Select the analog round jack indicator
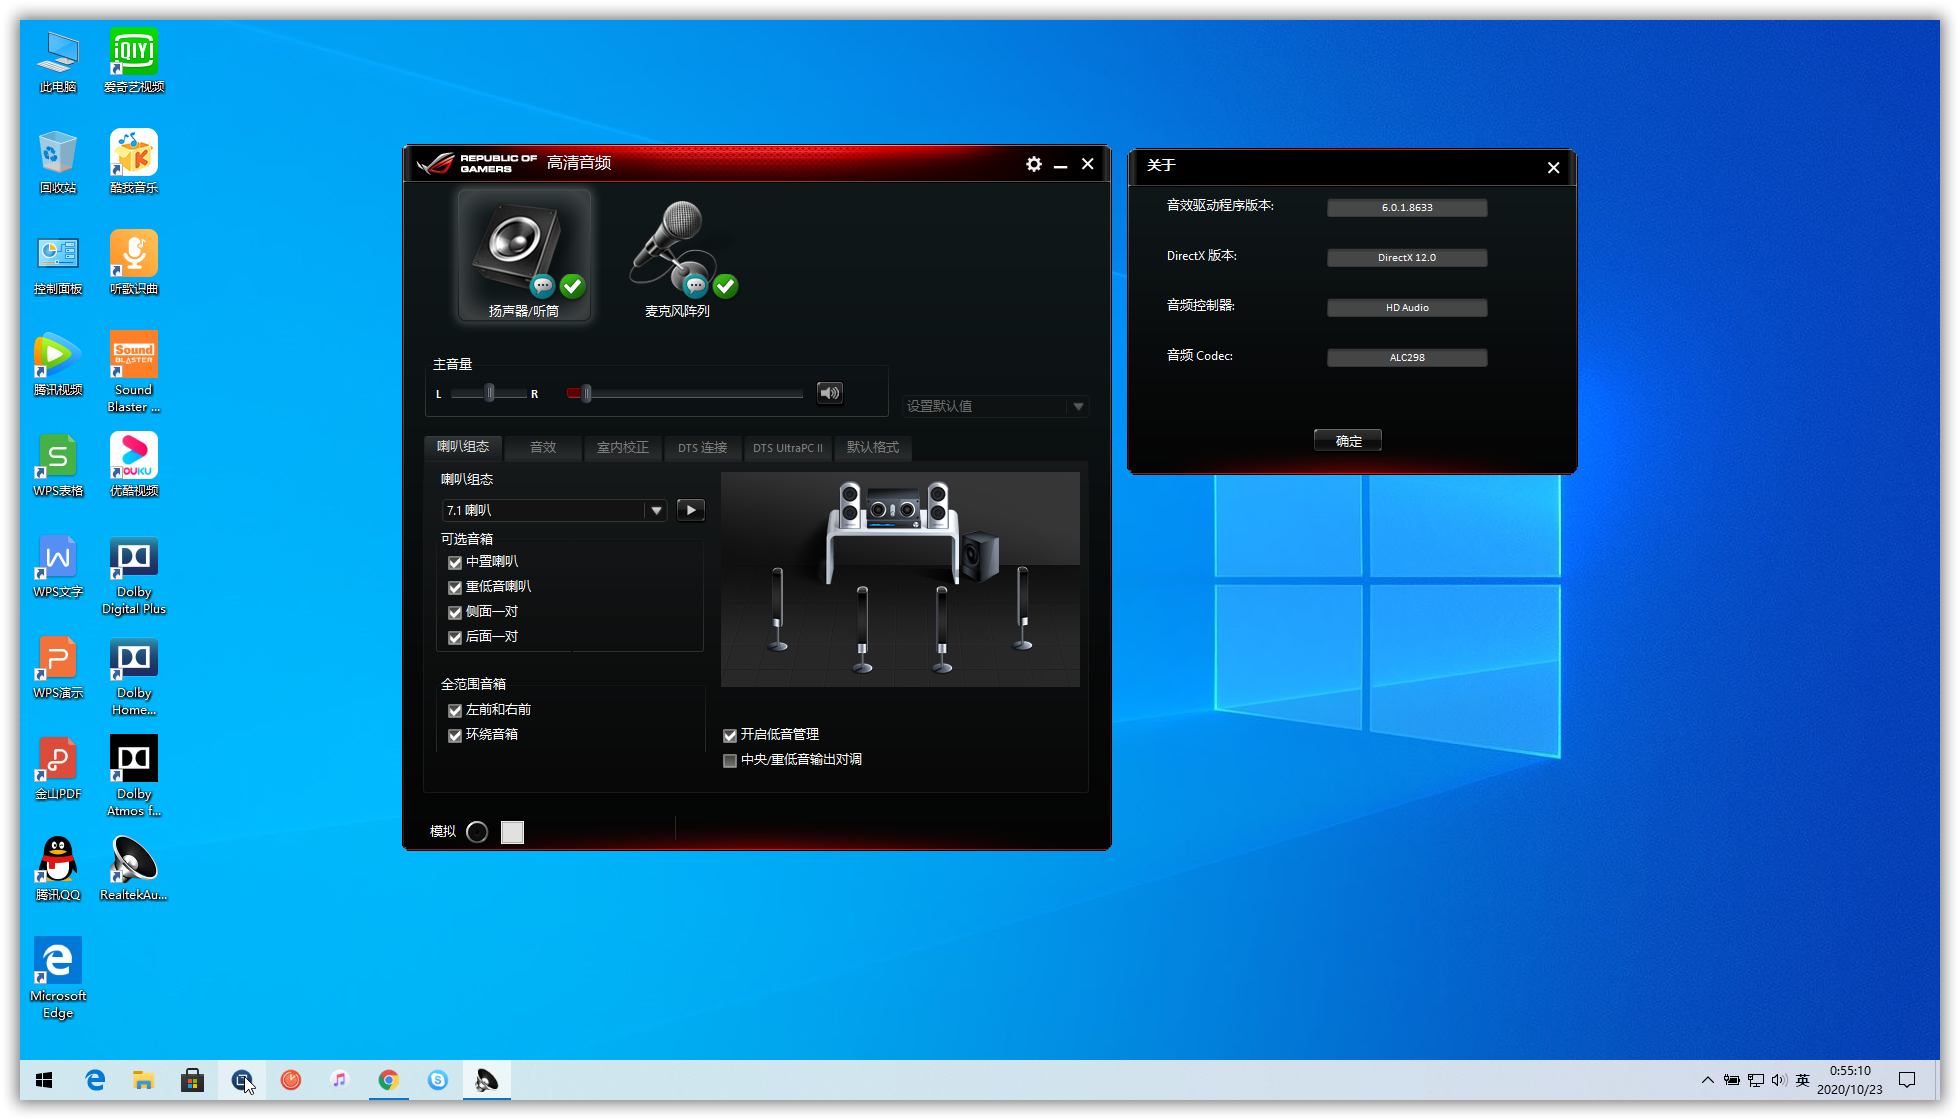 click(x=477, y=832)
